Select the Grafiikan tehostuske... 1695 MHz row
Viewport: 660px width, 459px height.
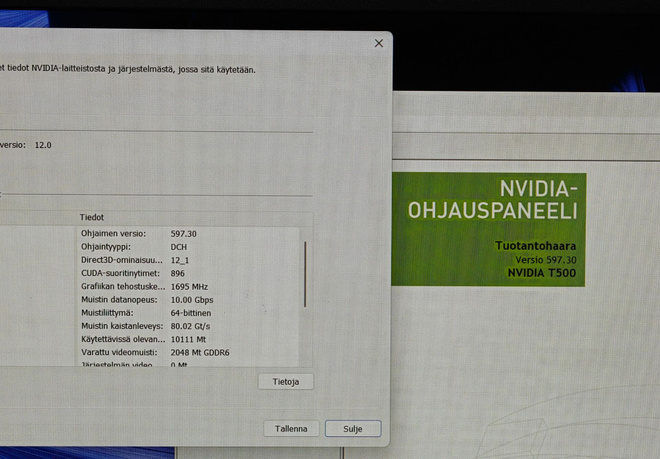[188, 286]
